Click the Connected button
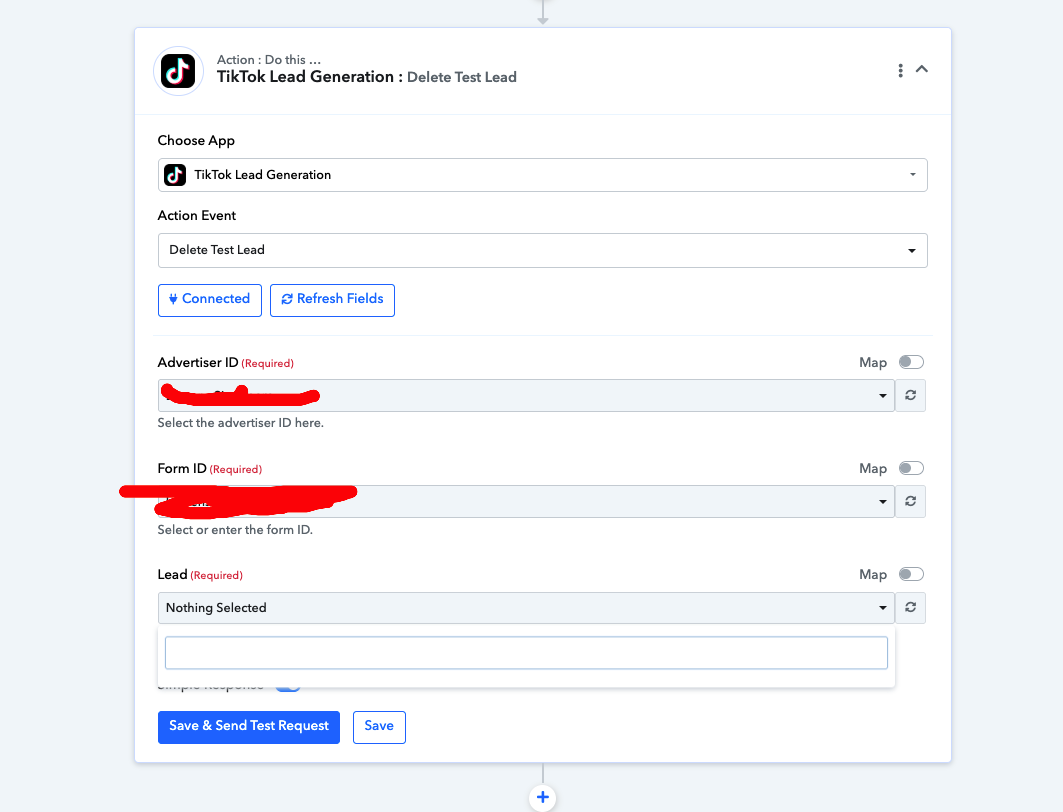Image resolution: width=1063 pixels, height=812 pixels. coord(209,300)
